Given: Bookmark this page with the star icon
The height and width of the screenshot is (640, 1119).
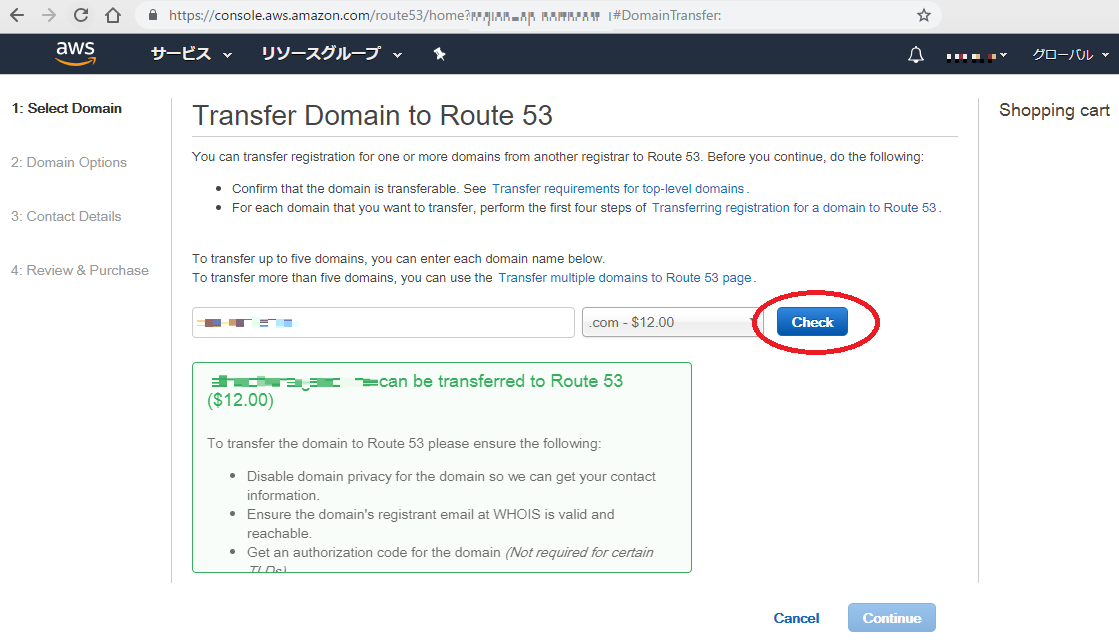Looking at the screenshot, I should (923, 15).
